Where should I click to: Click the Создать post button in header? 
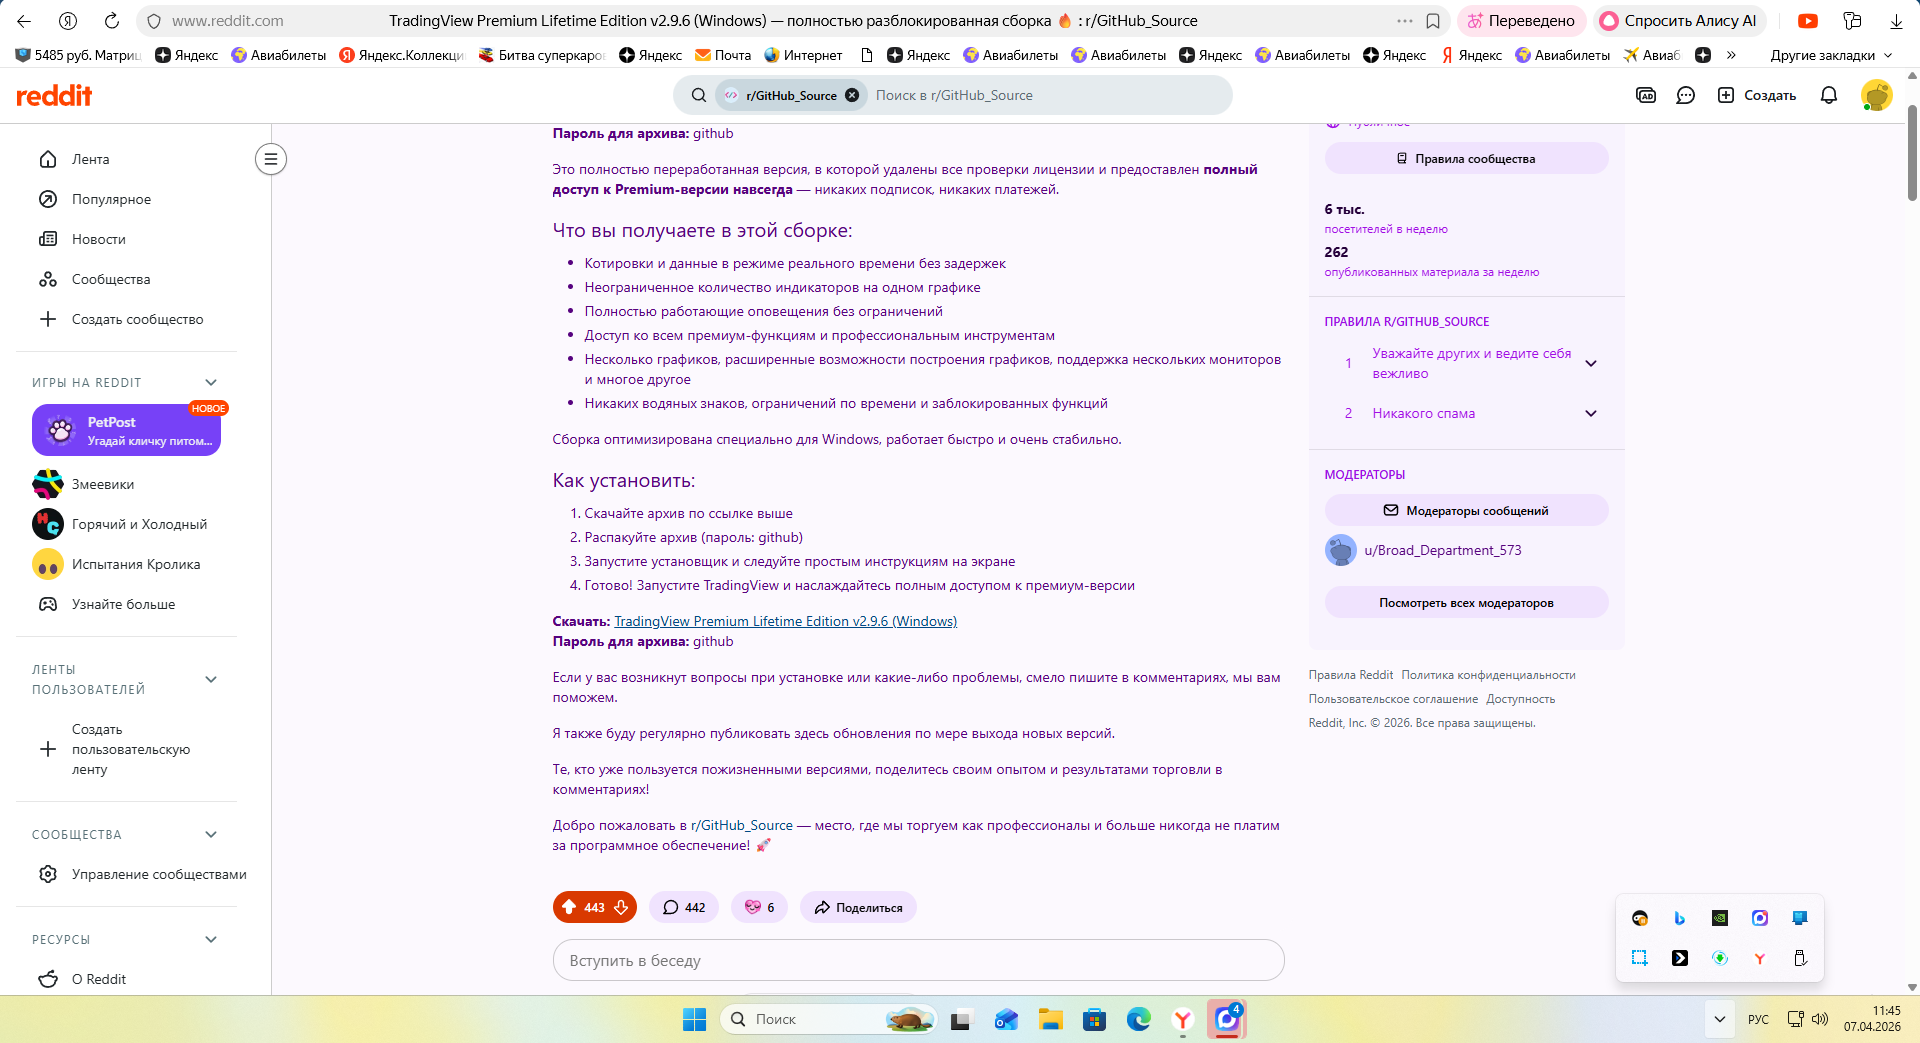tap(1757, 95)
